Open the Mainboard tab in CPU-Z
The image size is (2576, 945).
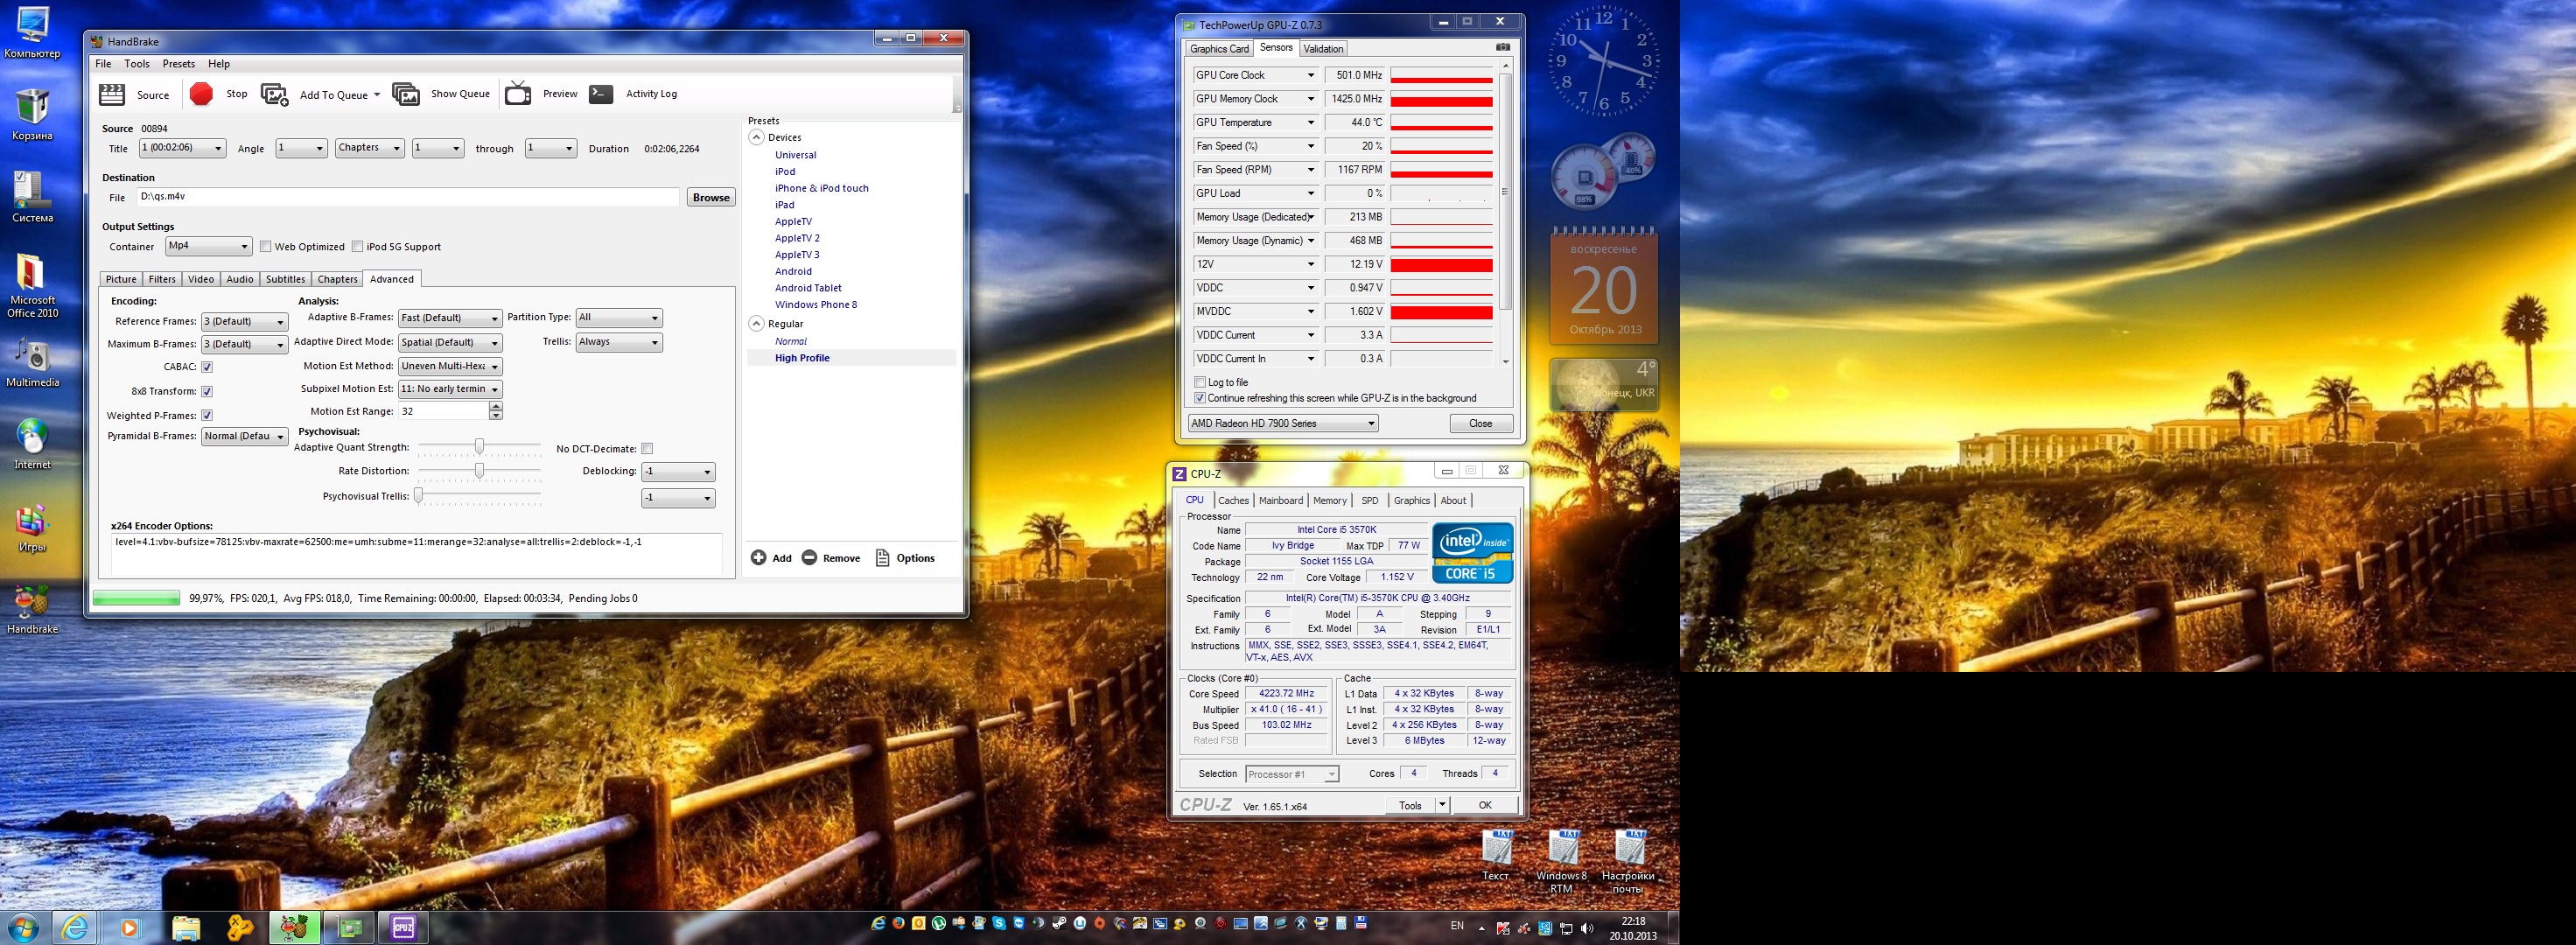[1280, 501]
